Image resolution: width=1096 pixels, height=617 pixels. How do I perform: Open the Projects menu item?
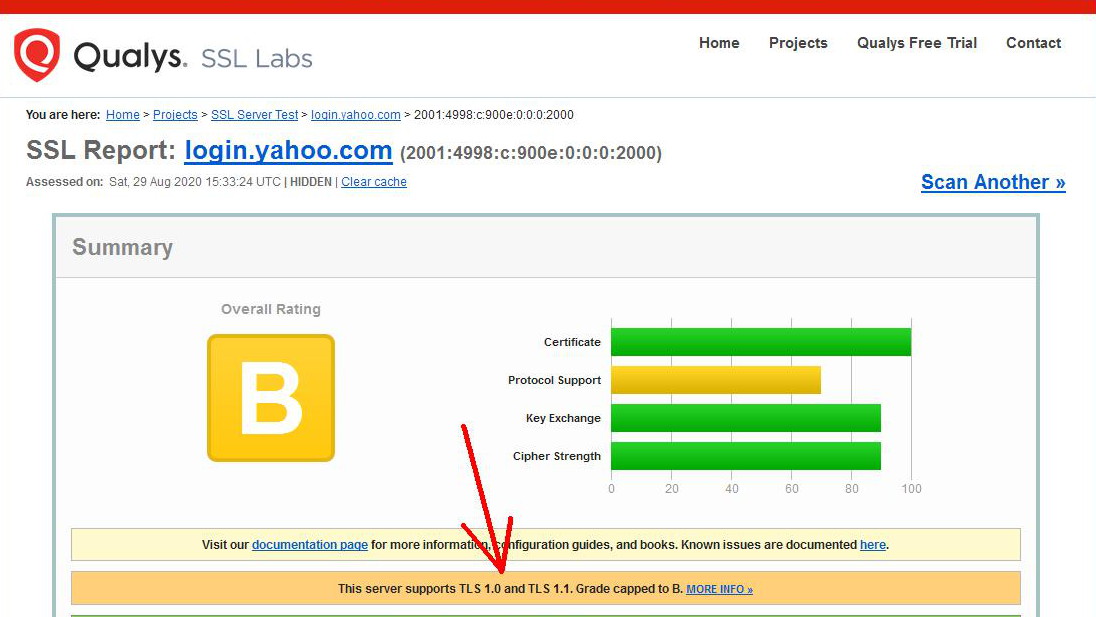[798, 43]
